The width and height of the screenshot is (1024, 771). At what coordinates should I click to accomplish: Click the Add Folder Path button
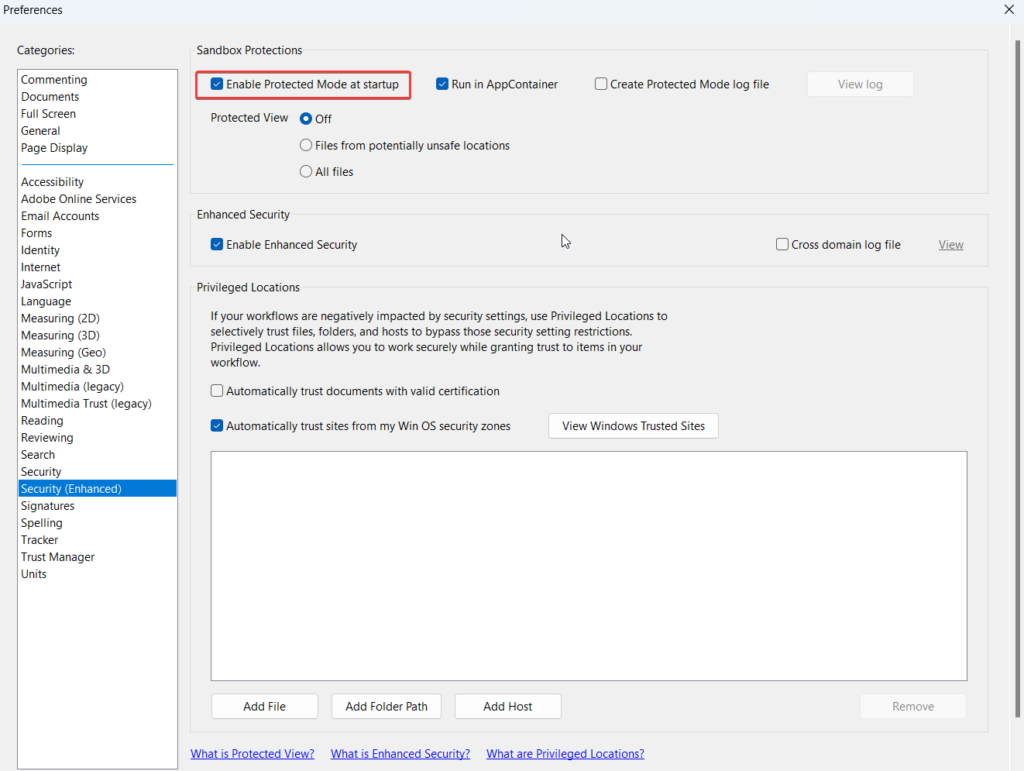pyautogui.click(x=386, y=707)
